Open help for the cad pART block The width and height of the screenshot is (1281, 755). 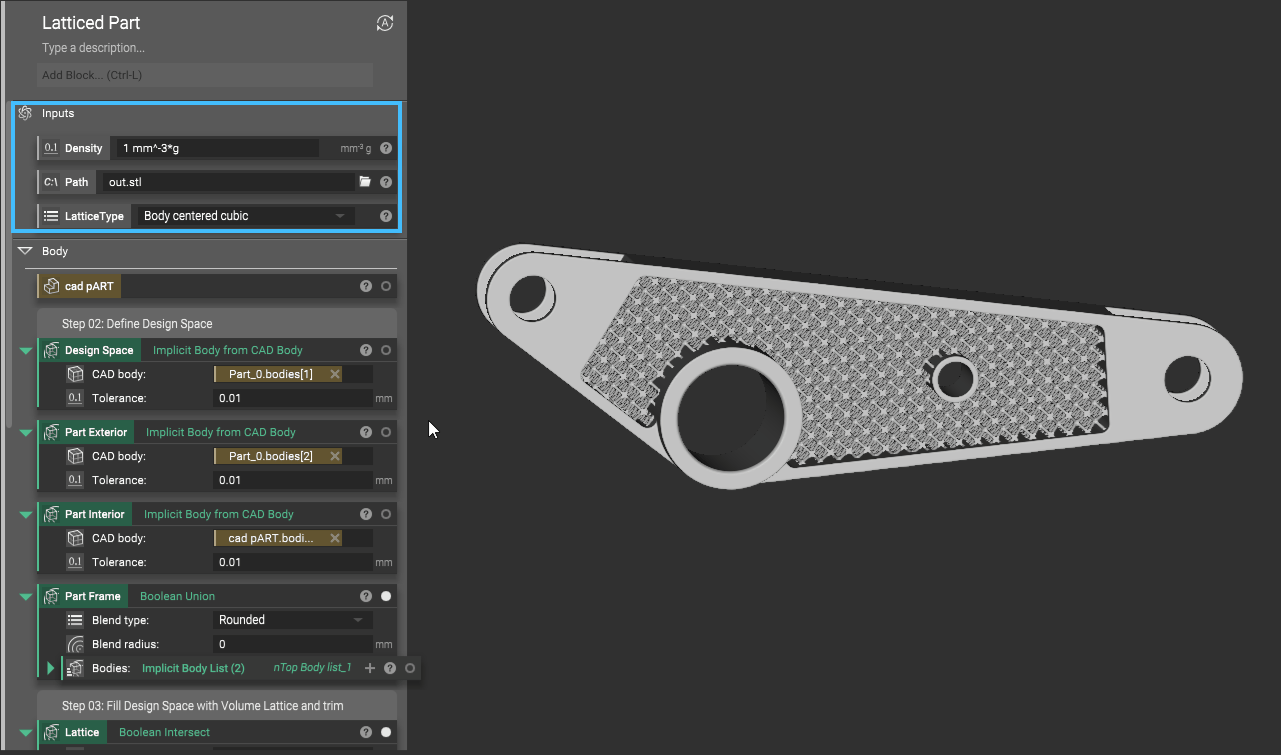click(x=366, y=286)
